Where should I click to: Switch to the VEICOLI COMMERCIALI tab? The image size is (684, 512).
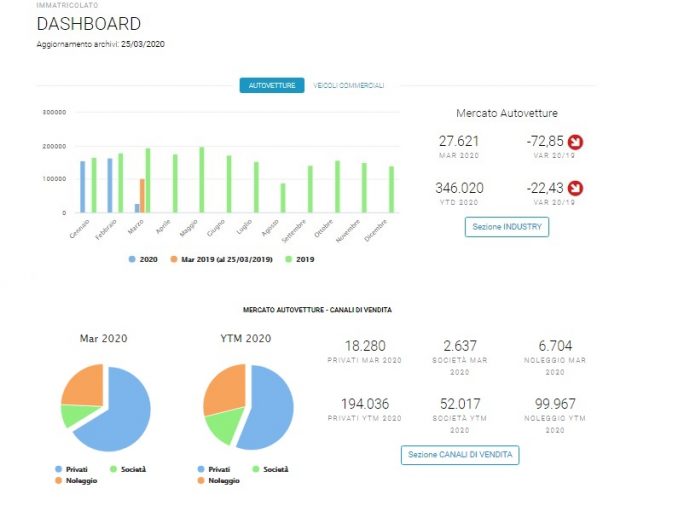tap(349, 85)
